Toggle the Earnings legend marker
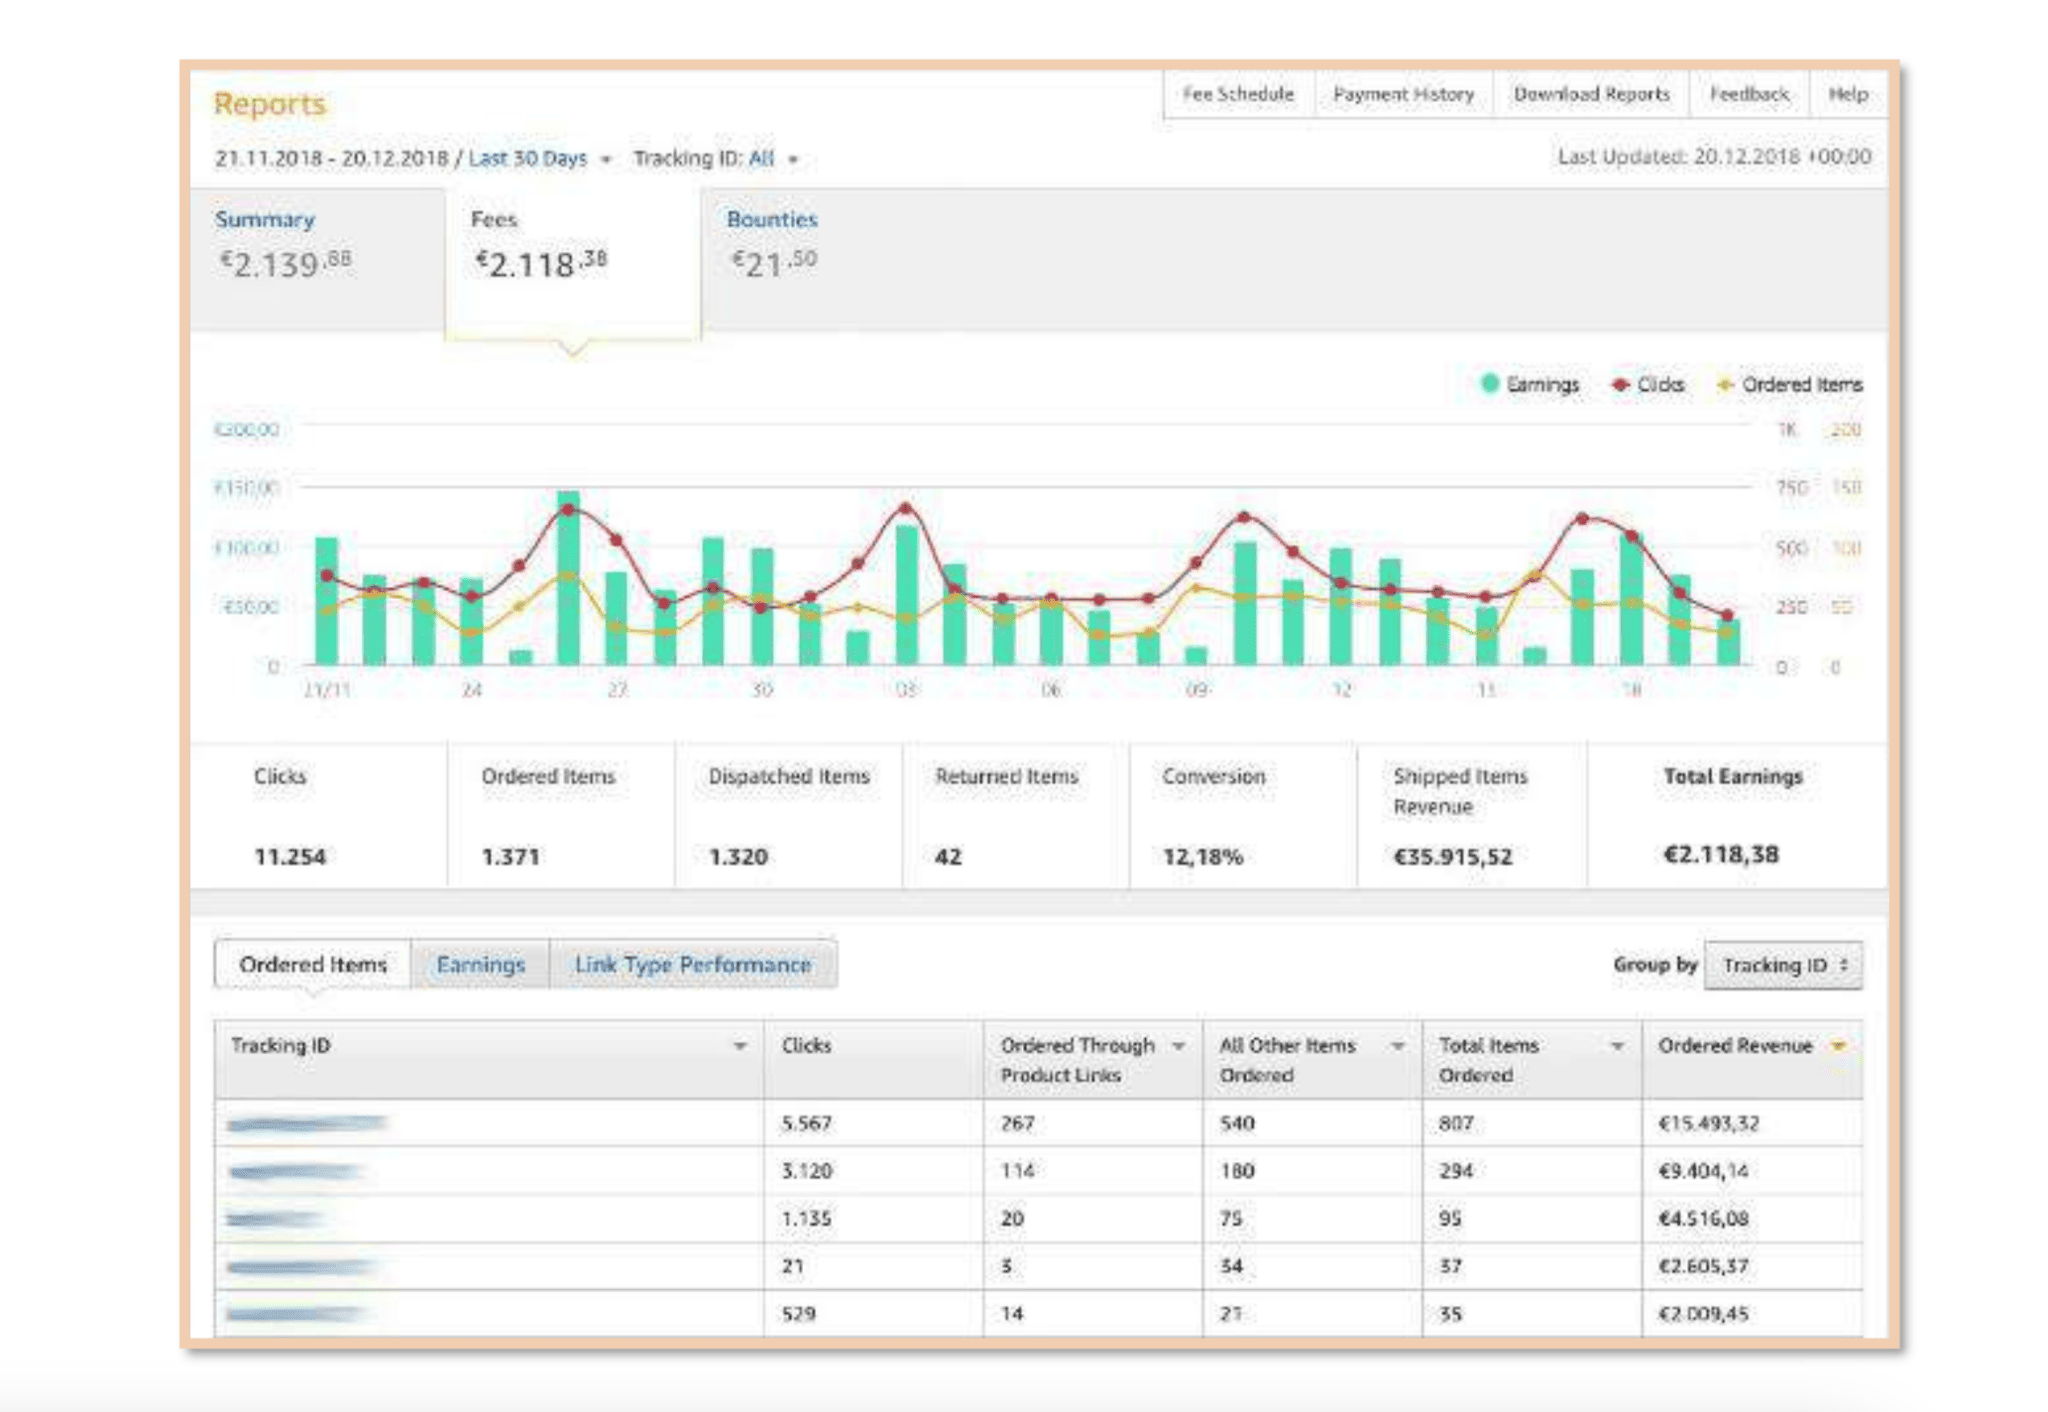Image resolution: width=2048 pixels, height=1412 pixels. click(1489, 384)
